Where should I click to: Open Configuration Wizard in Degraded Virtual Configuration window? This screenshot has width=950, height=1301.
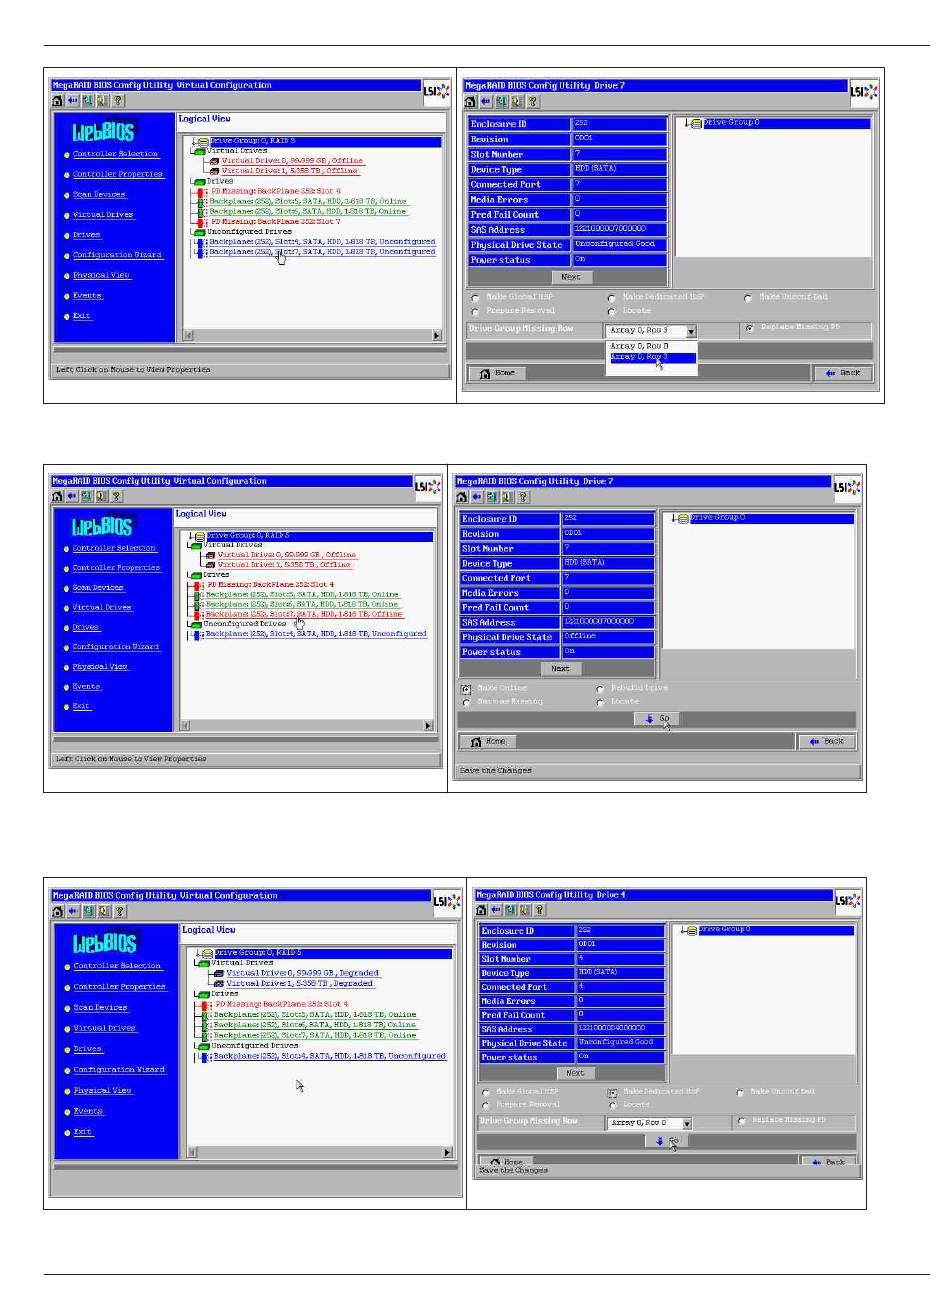pos(119,1070)
